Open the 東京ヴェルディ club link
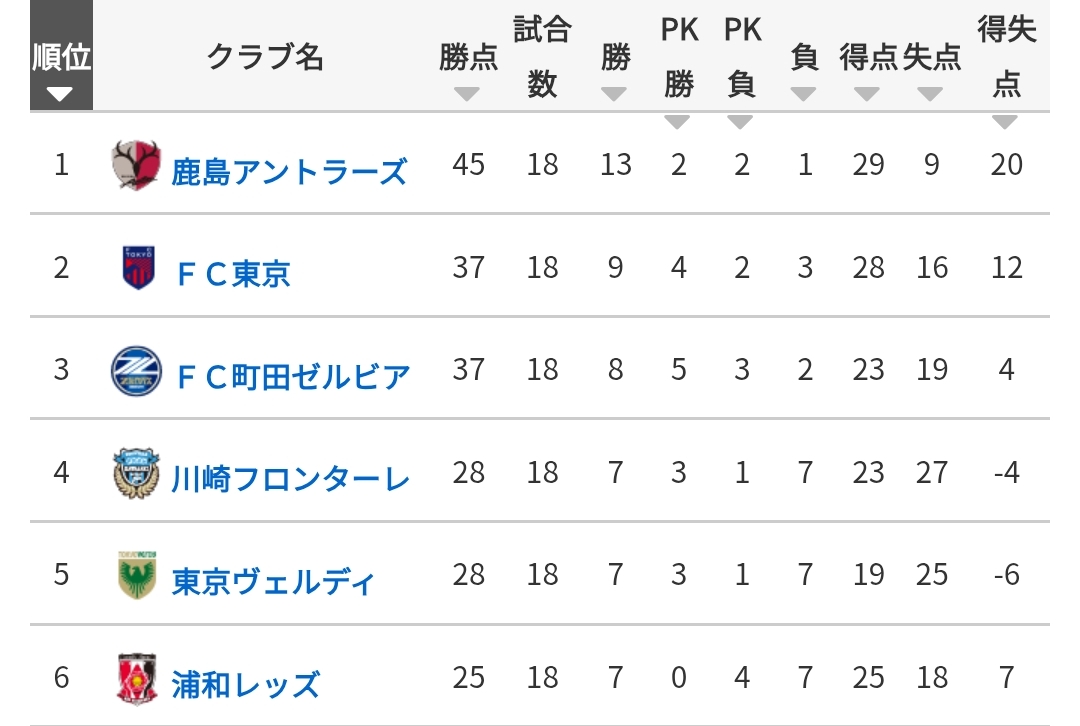Screen dimensions: 1080x726 [273, 582]
